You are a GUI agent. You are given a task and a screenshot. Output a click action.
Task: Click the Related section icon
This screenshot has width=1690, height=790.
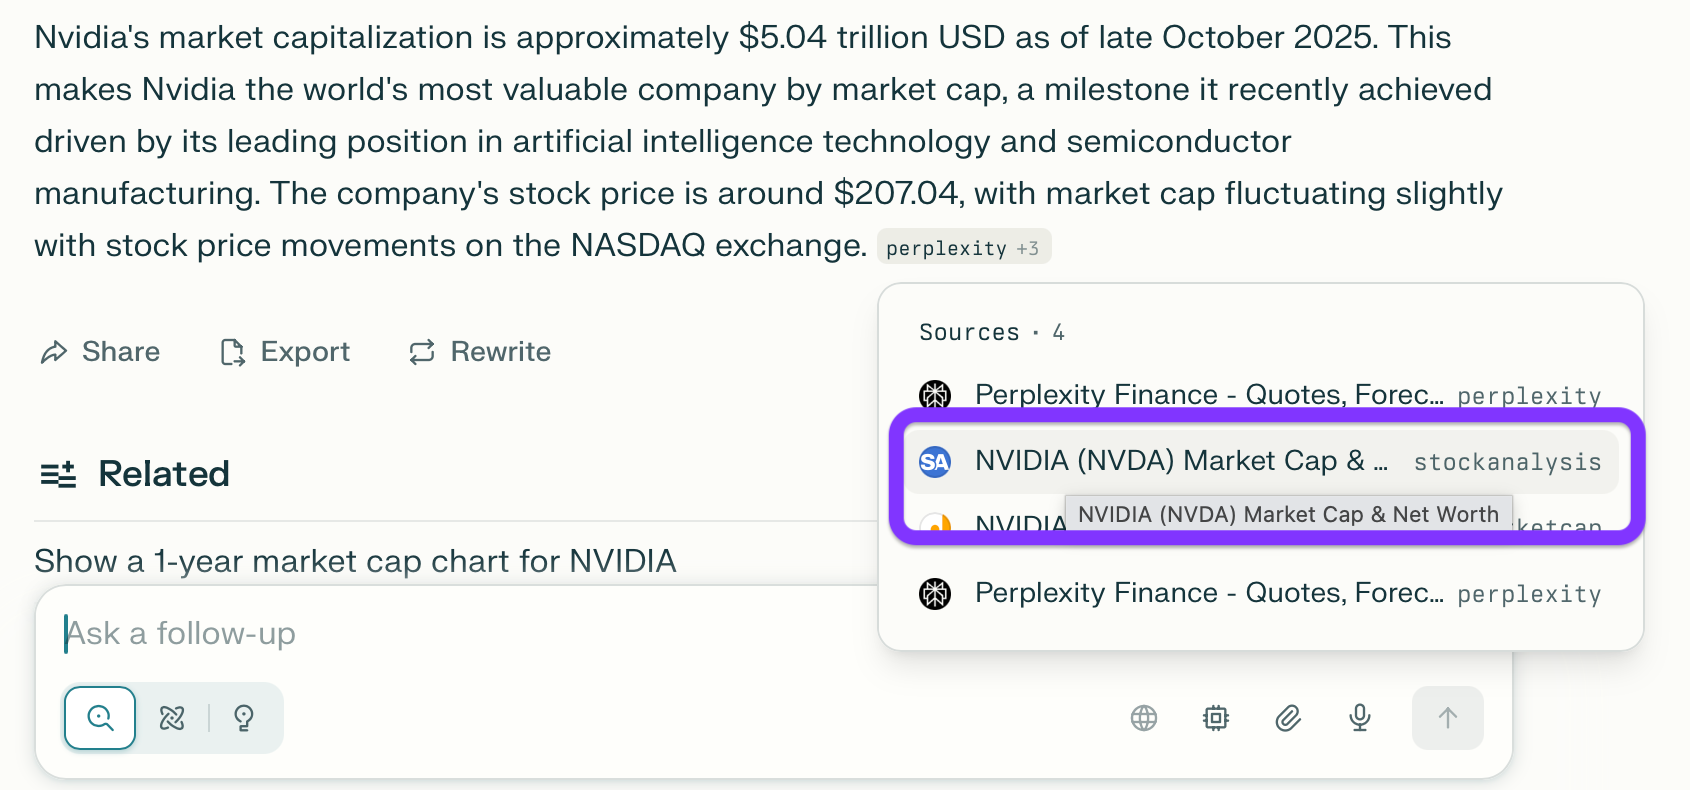(58, 475)
